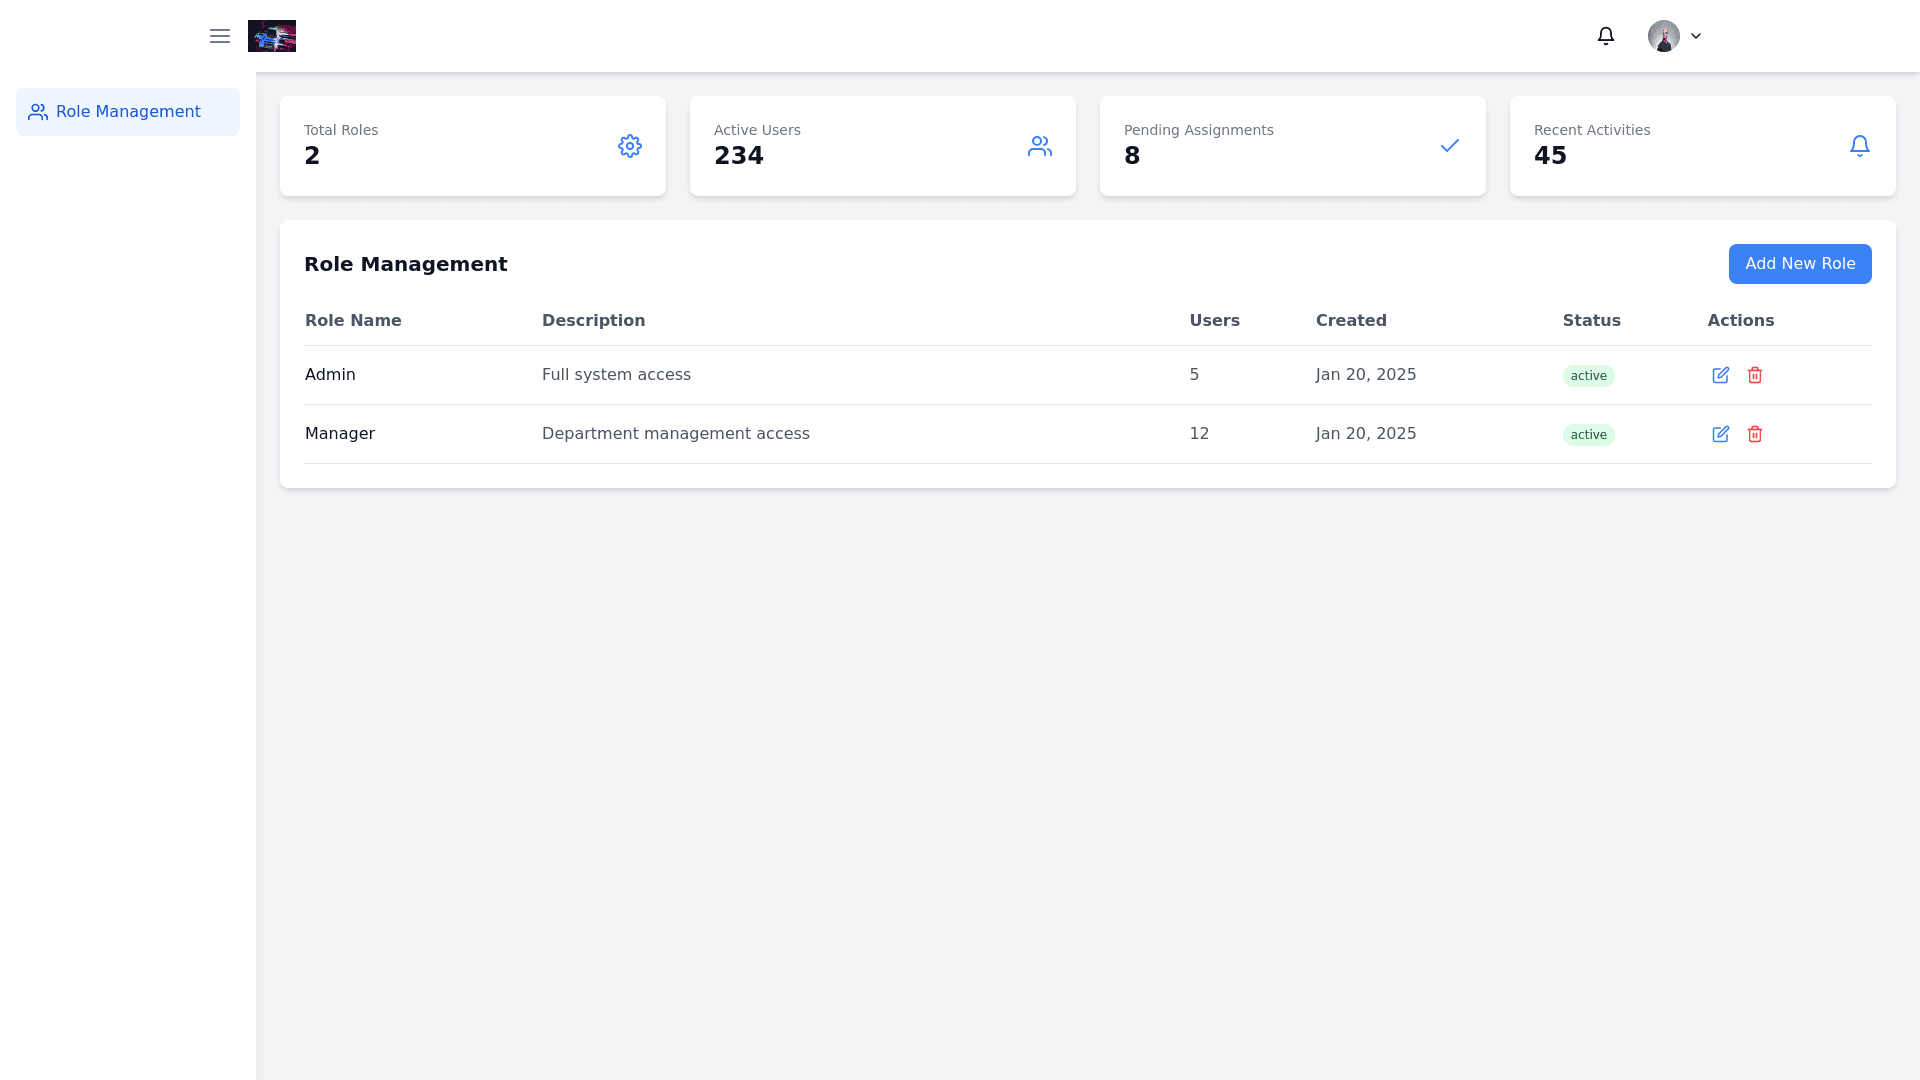Viewport: 1920px width, 1080px height.
Task: Click the Role Name column header
Action: click(353, 321)
